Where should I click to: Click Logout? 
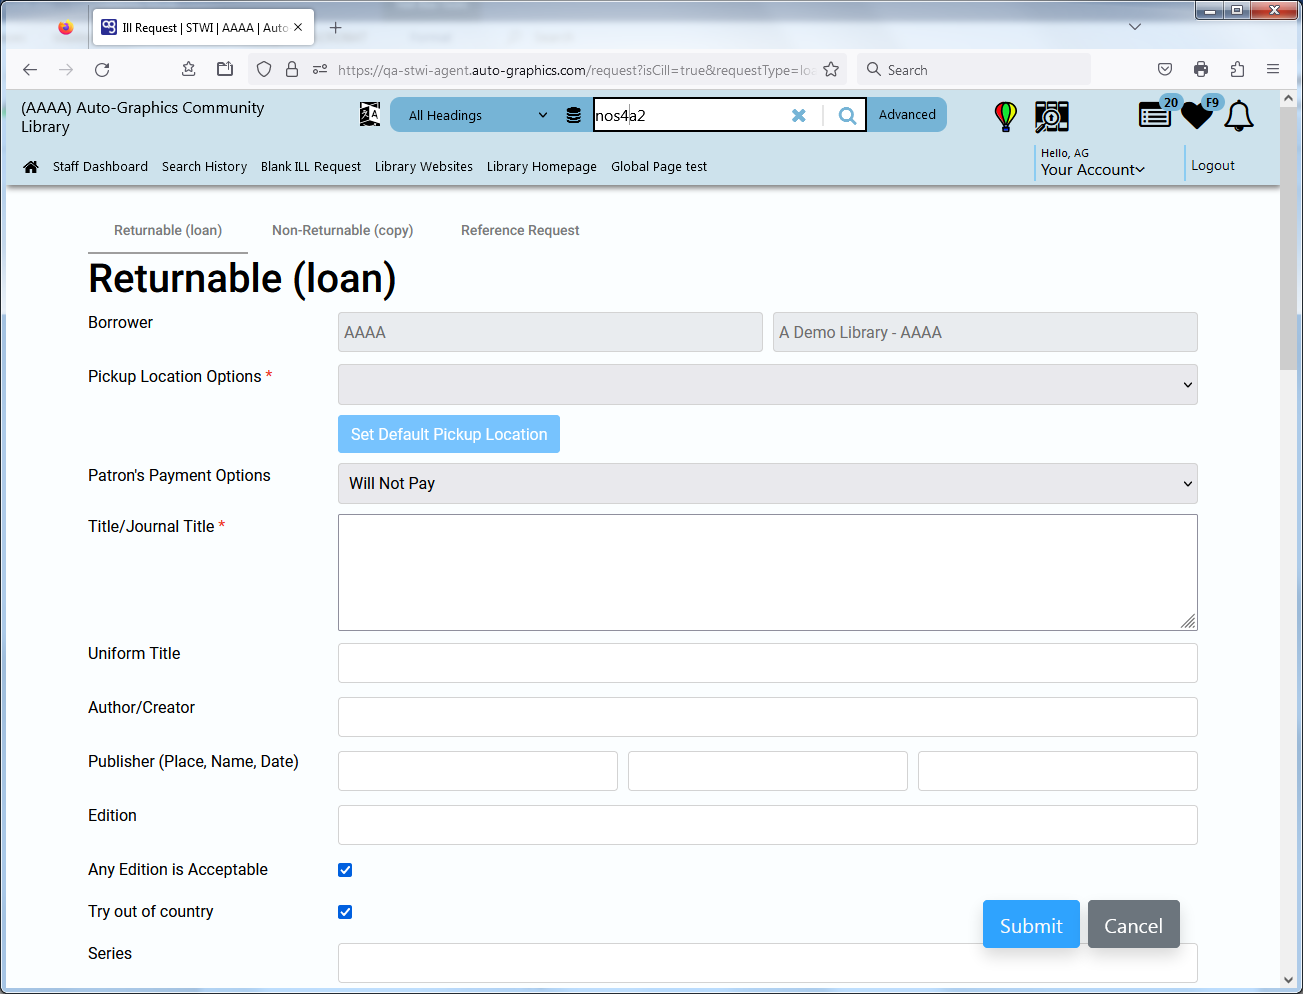click(1213, 166)
